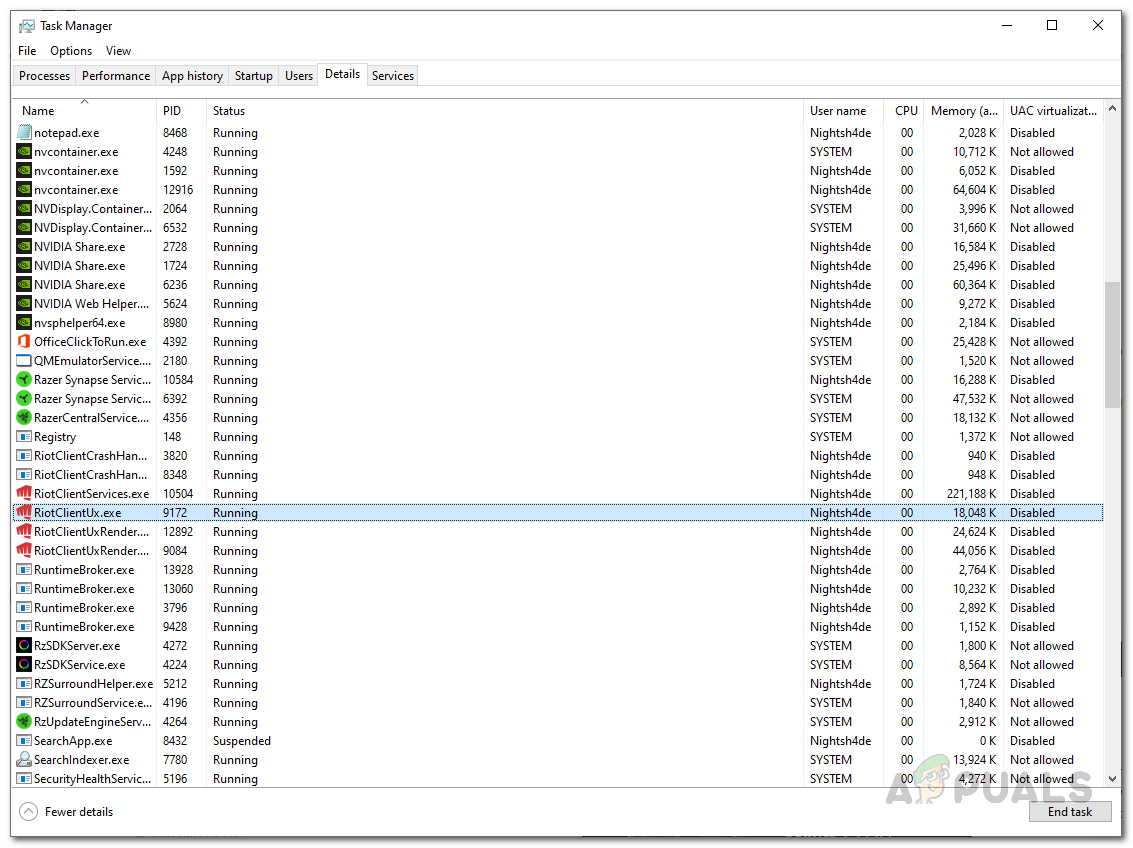Viewport: 1133px width, 848px height.
Task: Click the RZSurroundHelper.exe icon
Action: (x=24, y=684)
